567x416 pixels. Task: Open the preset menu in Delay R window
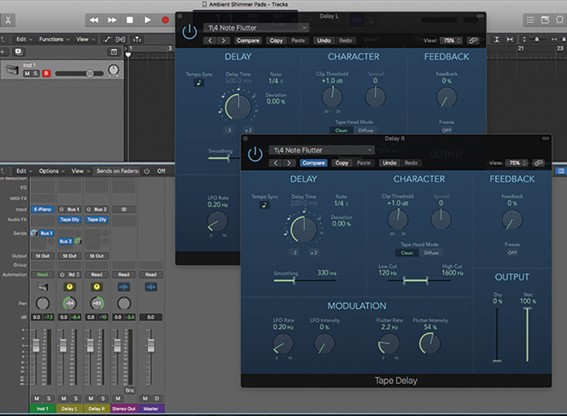click(x=321, y=150)
